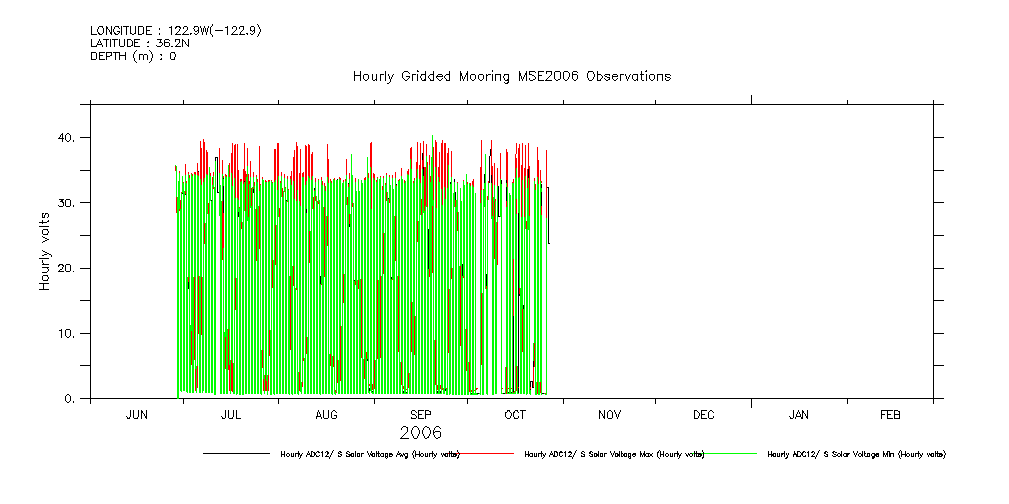This screenshot has width=1009, height=504.
Task: Select the DEPTH (m) header line
Action: click(133, 57)
